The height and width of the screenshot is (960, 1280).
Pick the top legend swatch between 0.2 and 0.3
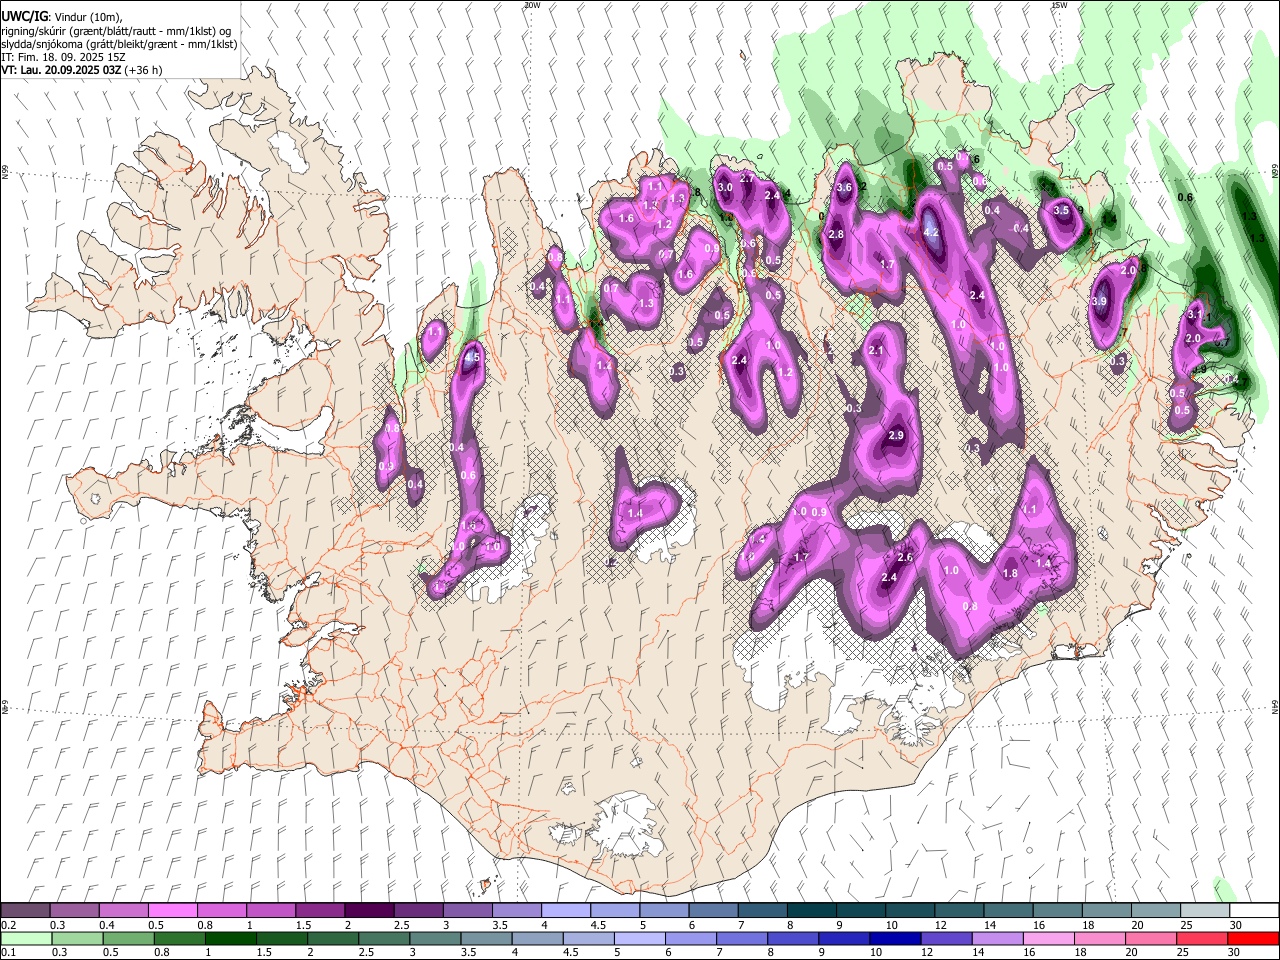tap(25, 910)
